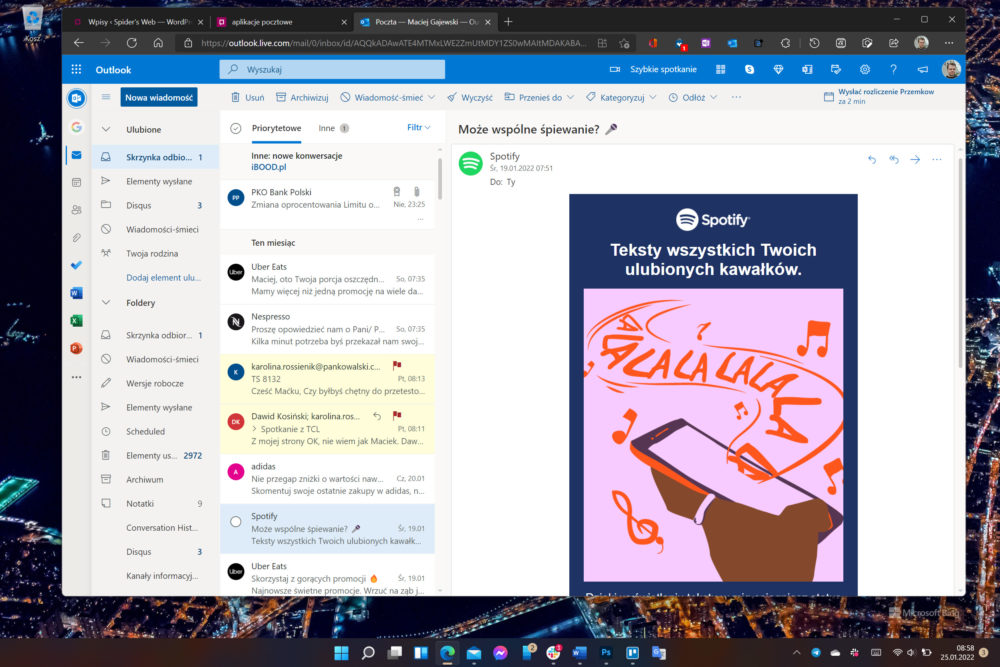The height and width of the screenshot is (667, 1000).
Task: Launch Word from the left rail
Action: tap(77, 293)
